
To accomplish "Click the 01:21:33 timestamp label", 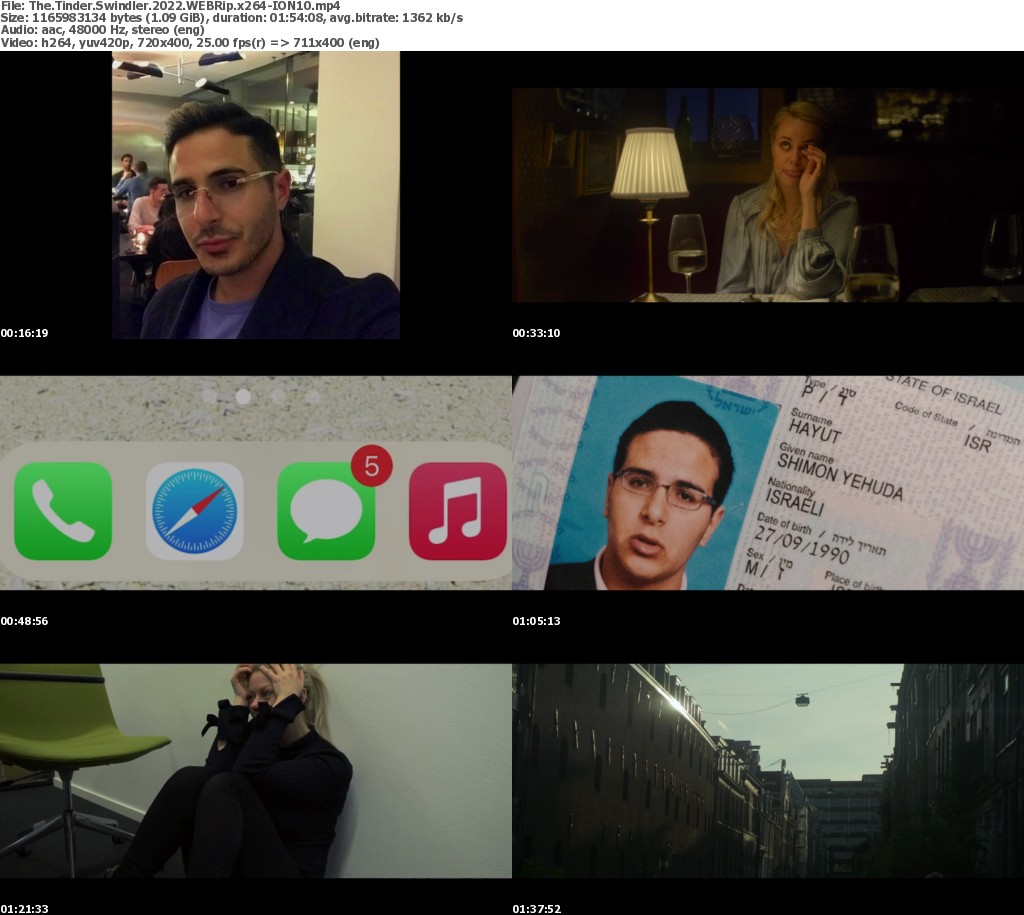I will [24, 909].
